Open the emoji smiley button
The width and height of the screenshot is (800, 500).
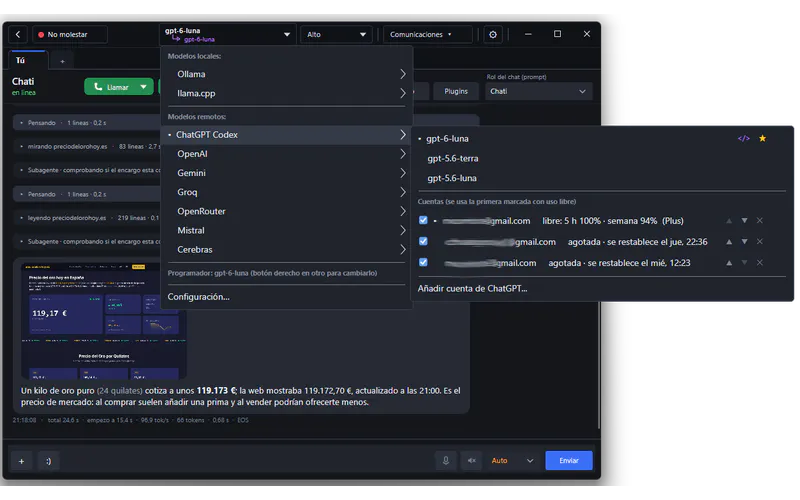[48, 461]
